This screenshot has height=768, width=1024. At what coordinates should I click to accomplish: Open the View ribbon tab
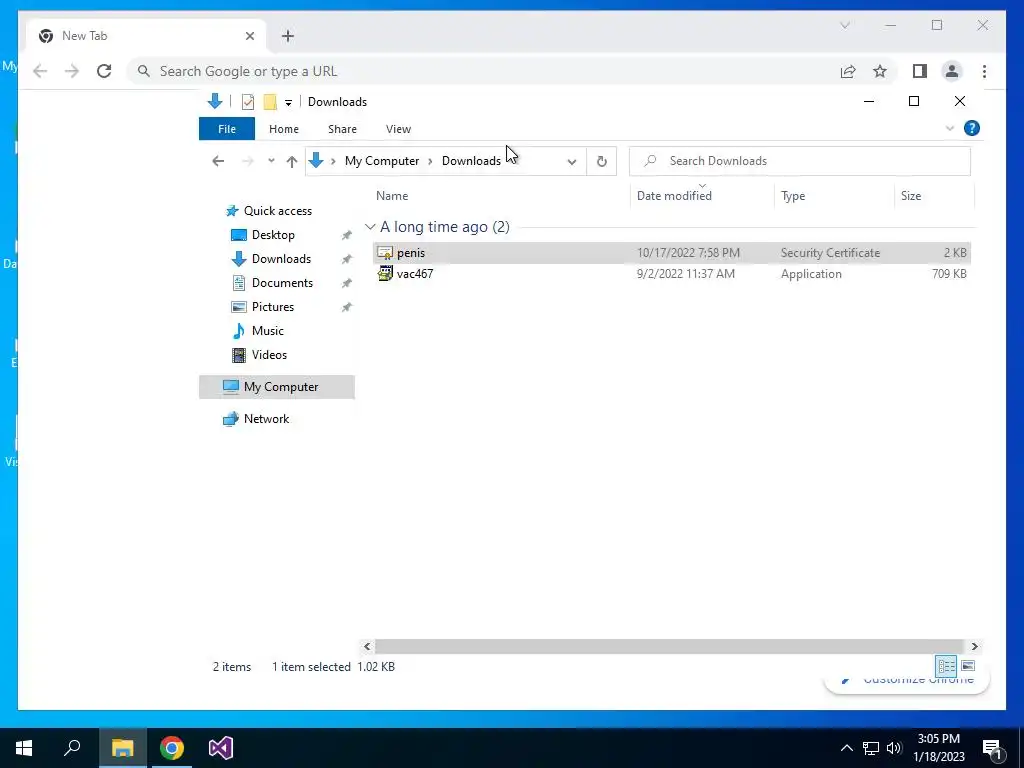coord(398,129)
